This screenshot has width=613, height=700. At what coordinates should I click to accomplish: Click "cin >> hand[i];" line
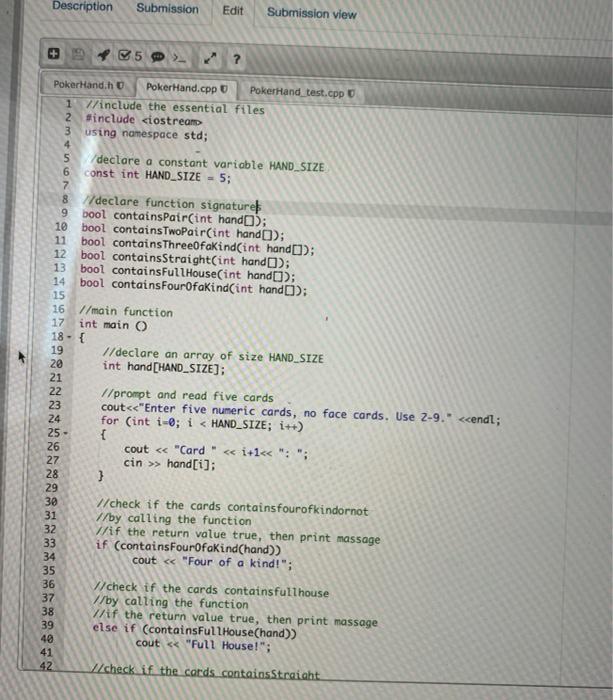pyautogui.click(x=169, y=463)
